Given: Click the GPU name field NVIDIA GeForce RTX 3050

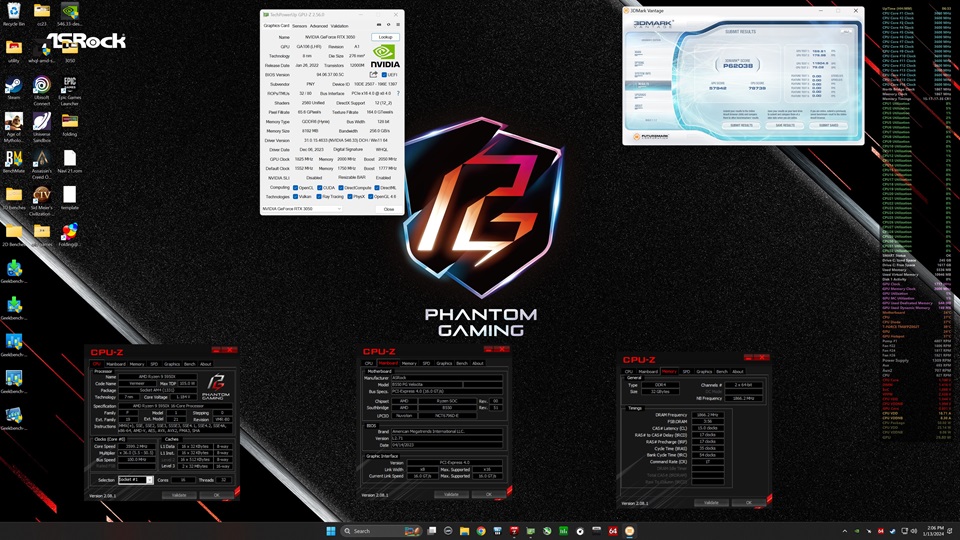Looking at the screenshot, I should 330,37.
